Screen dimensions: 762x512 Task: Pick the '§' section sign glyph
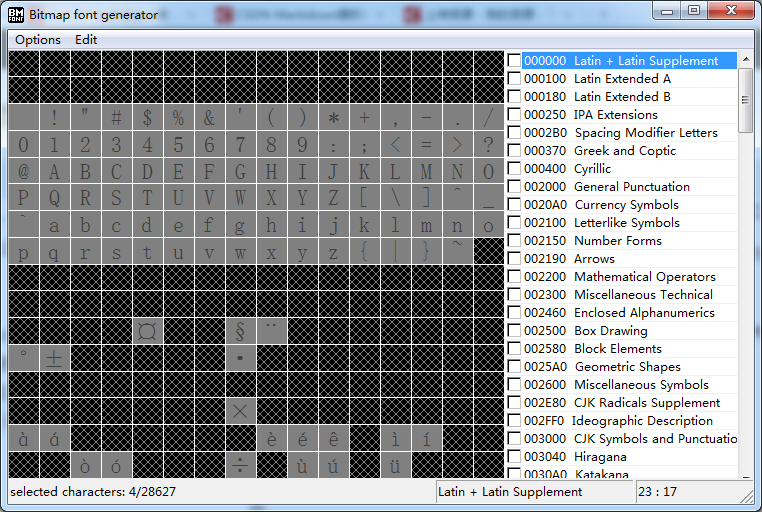coord(240,331)
